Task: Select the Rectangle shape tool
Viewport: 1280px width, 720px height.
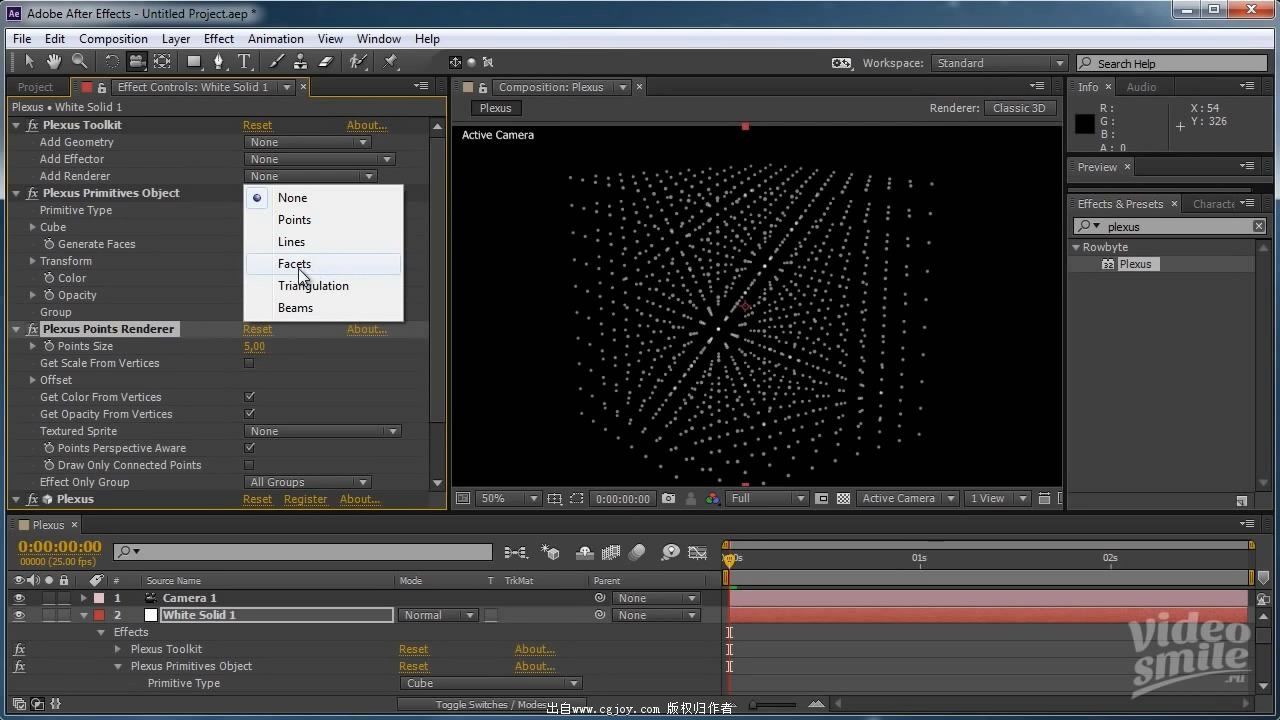Action: (194, 62)
